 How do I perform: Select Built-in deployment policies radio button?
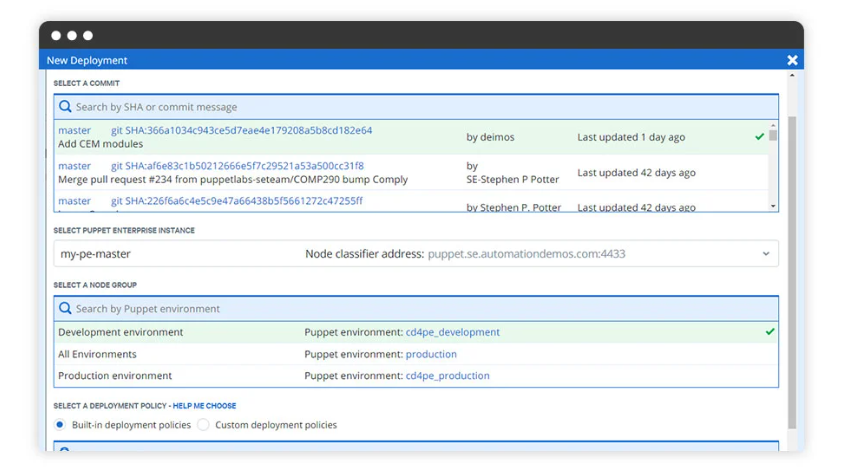coord(61,425)
